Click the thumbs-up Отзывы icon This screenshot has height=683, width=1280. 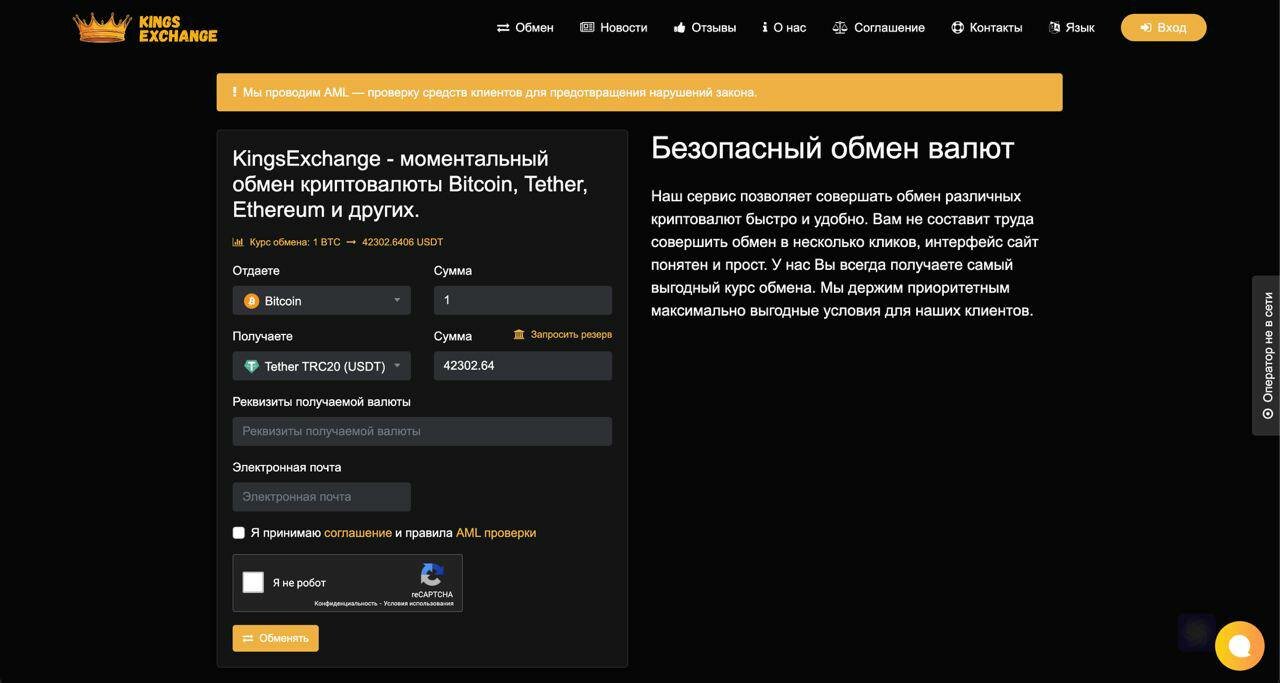(x=679, y=28)
